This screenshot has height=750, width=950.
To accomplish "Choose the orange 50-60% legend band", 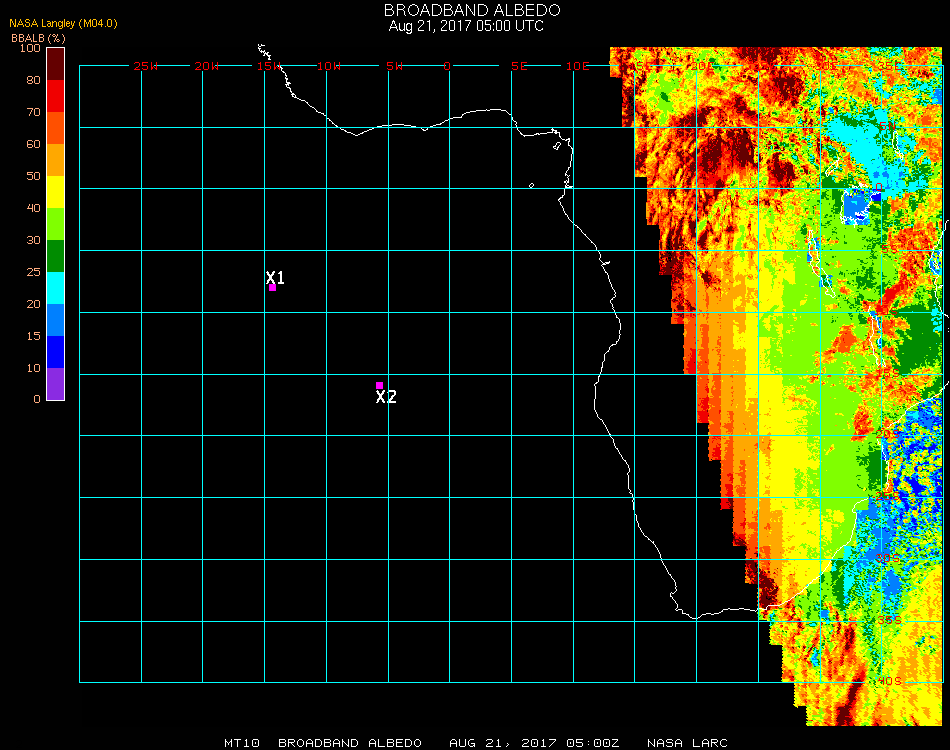I will (55, 159).
